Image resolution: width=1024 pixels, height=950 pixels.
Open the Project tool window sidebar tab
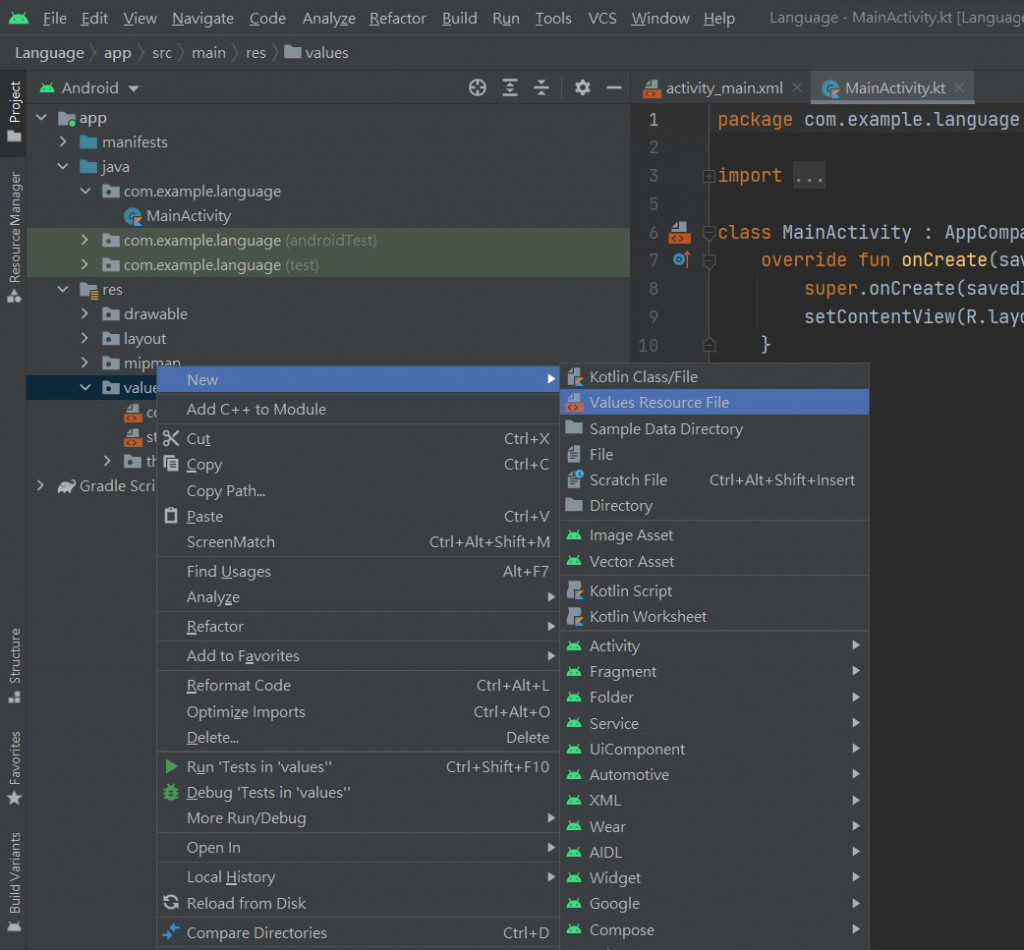coord(14,111)
